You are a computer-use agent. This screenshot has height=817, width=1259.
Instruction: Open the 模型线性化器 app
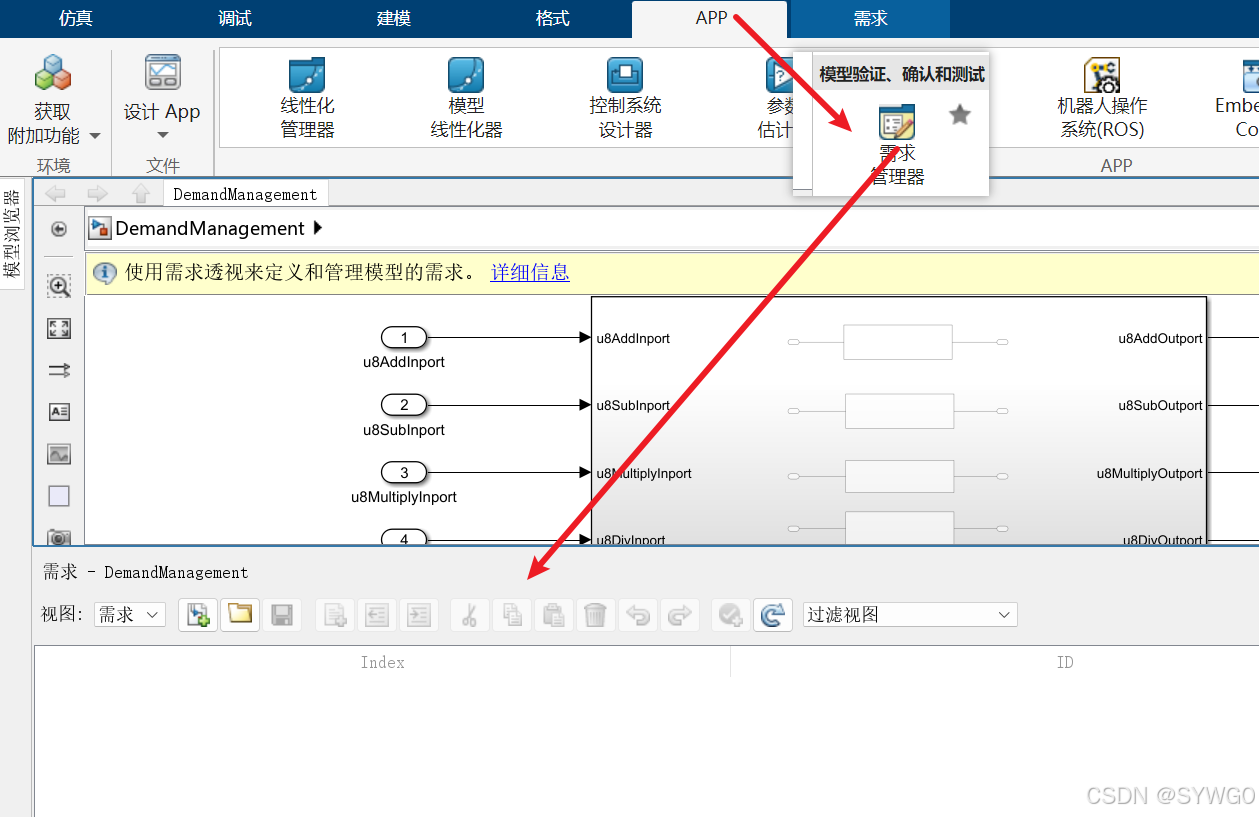click(x=466, y=98)
